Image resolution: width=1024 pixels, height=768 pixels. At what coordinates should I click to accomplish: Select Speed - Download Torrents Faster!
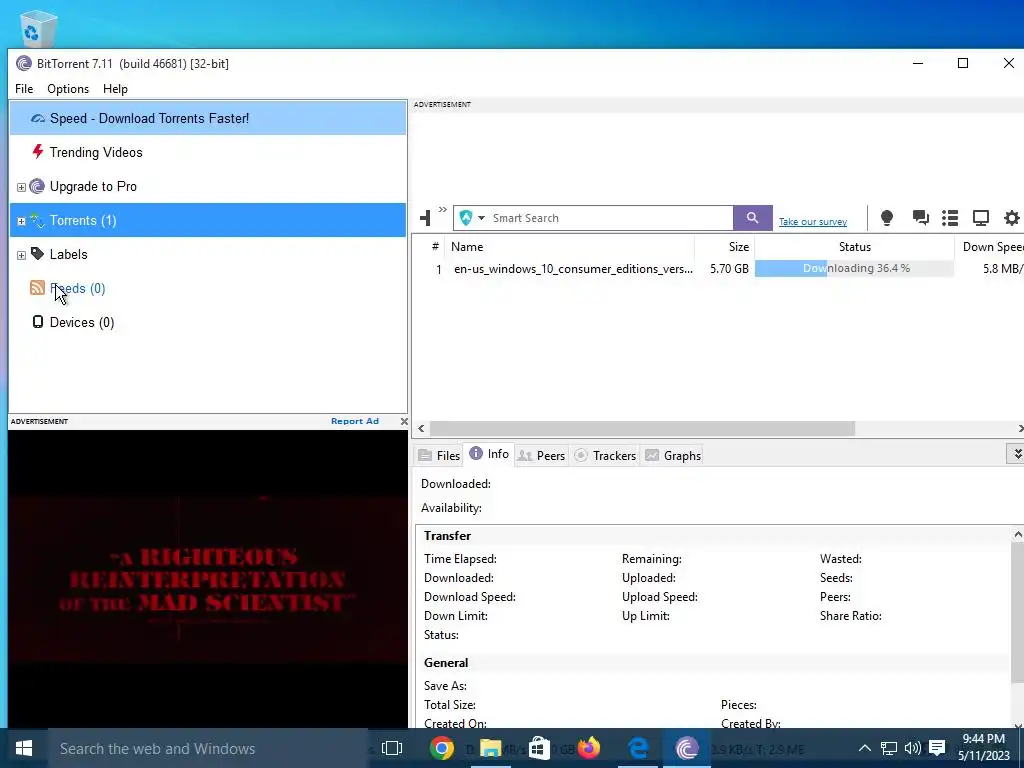(x=208, y=118)
